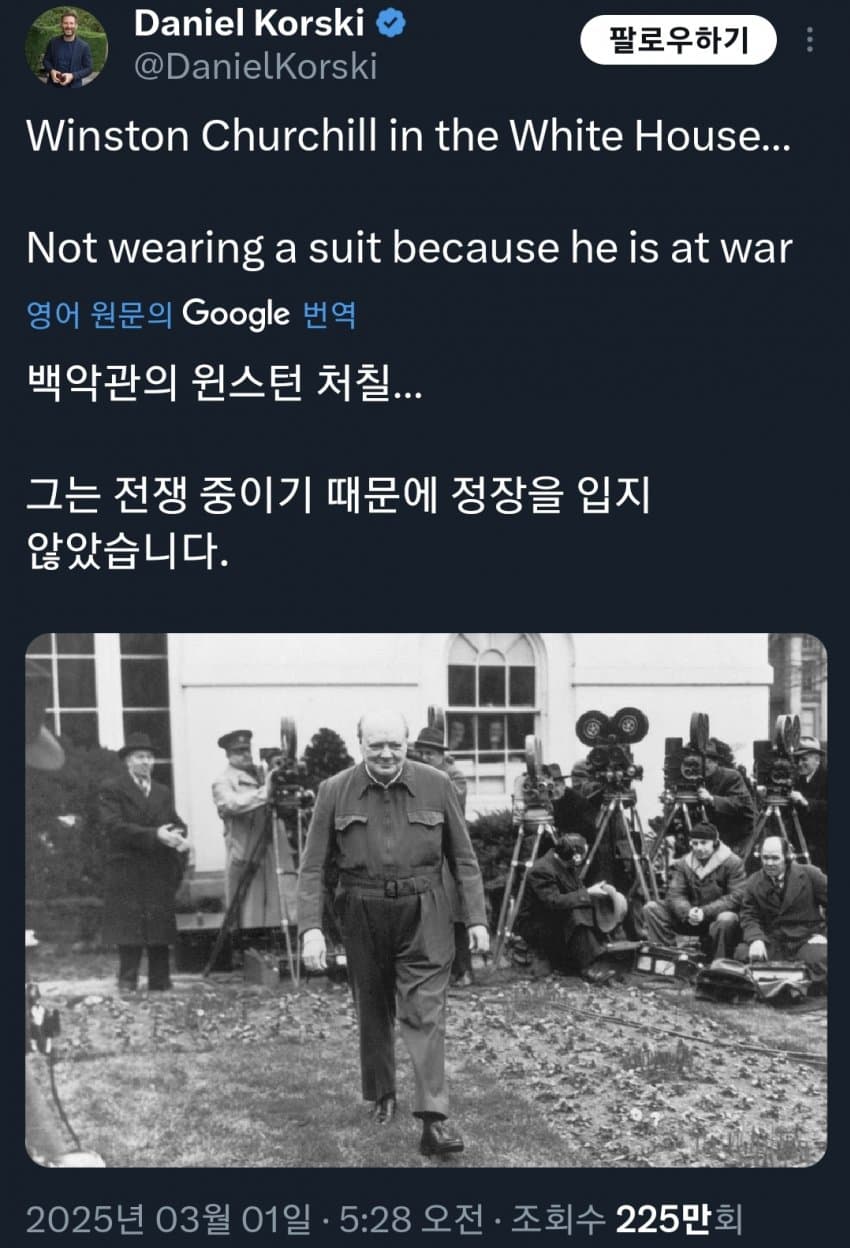
Task: Click the 'Not wearing a suit' sentence
Action: 409,248
